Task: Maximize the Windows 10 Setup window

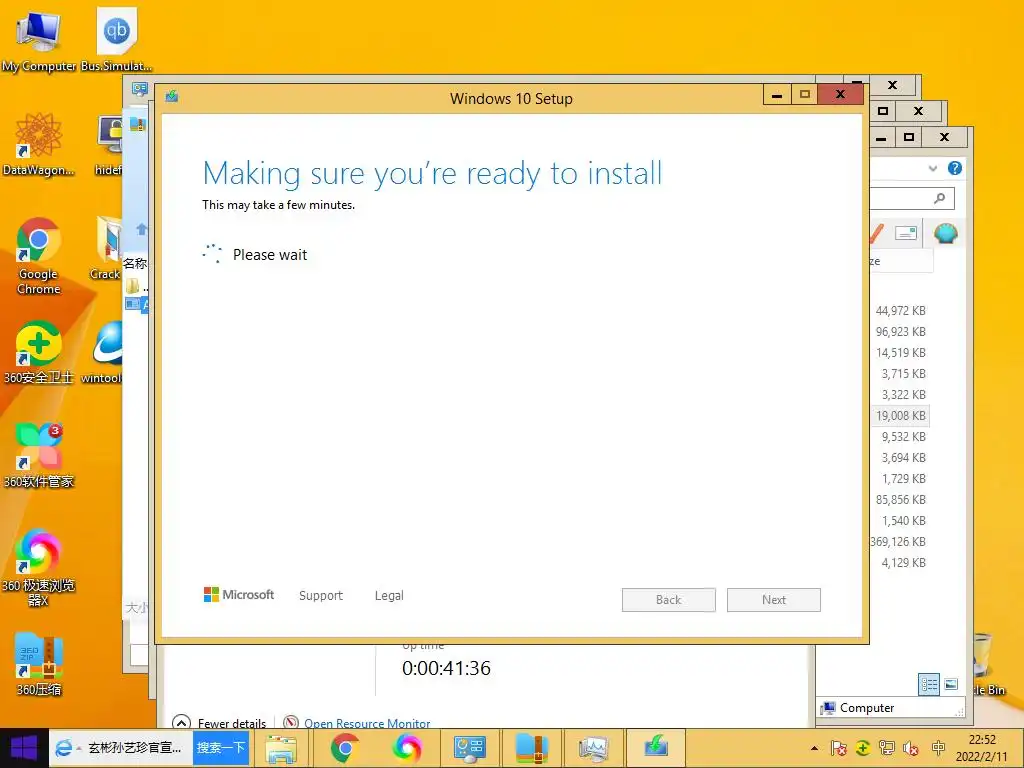Action: (x=805, y=95)
